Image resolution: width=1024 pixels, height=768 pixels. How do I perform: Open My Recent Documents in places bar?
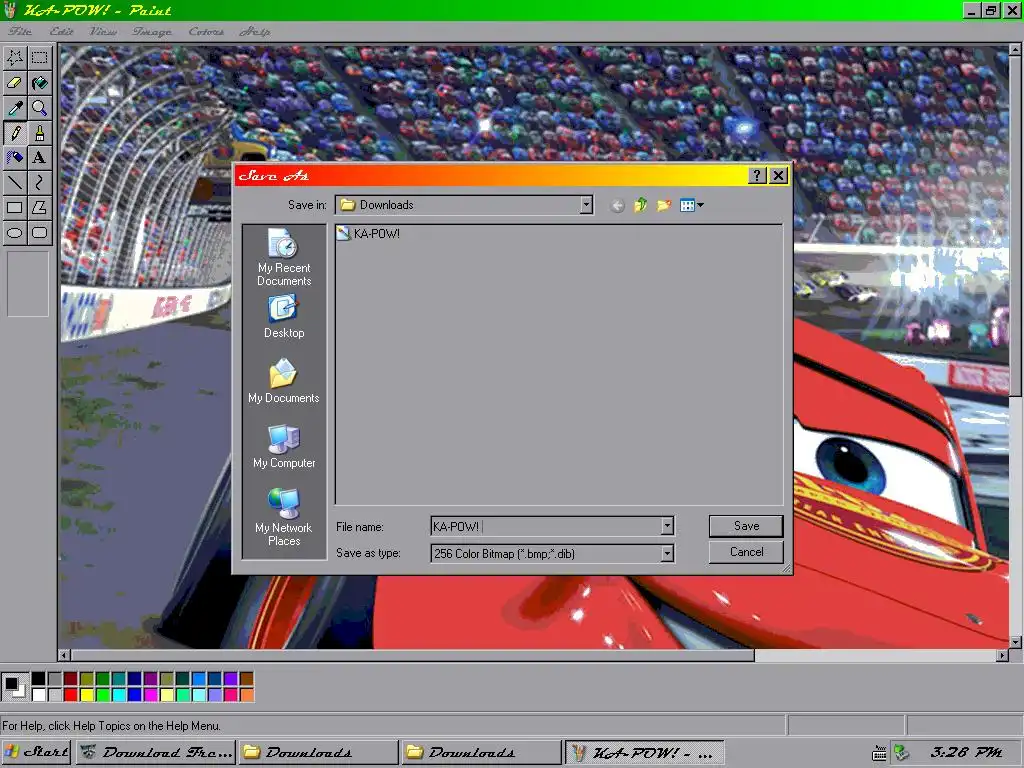(284, 257)
